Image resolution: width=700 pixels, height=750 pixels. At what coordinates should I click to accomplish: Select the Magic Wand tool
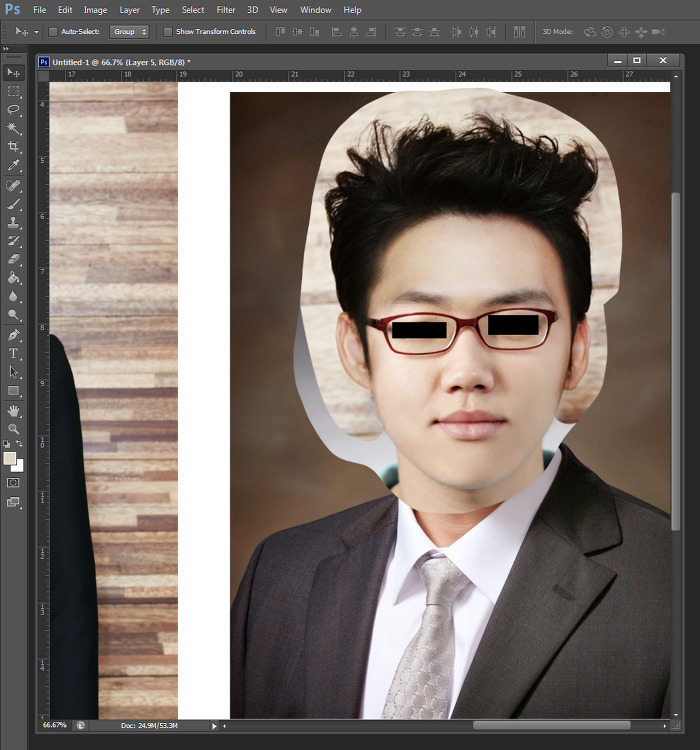coord(14,128)
